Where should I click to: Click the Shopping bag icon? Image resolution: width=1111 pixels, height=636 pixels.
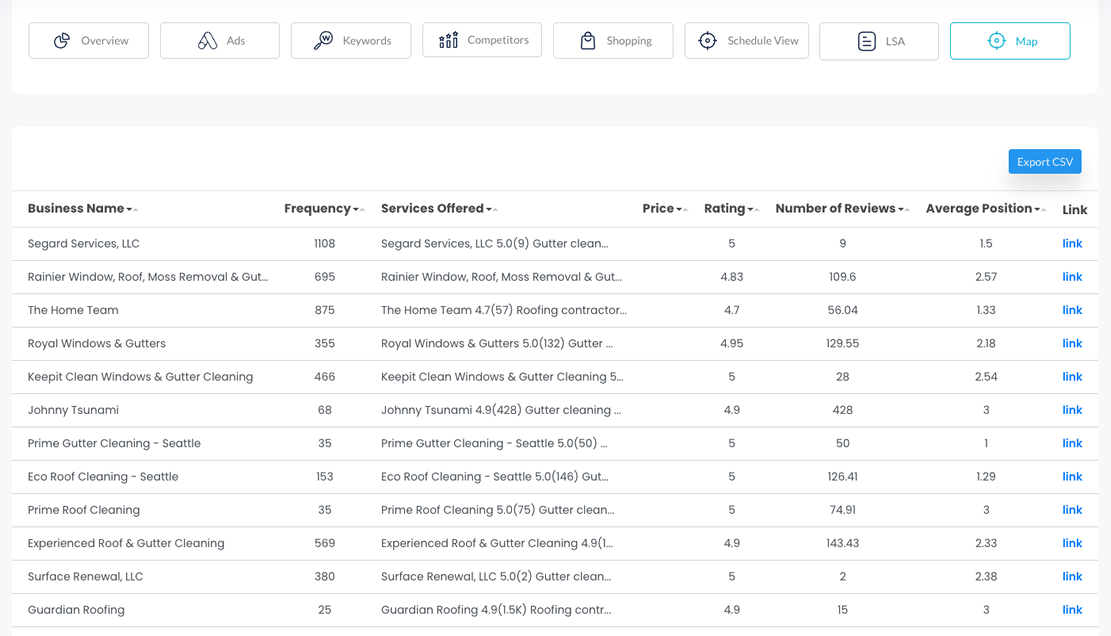(587, 41)
